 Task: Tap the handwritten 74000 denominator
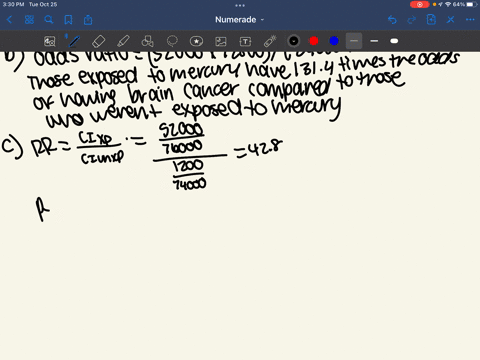point(189,184)
